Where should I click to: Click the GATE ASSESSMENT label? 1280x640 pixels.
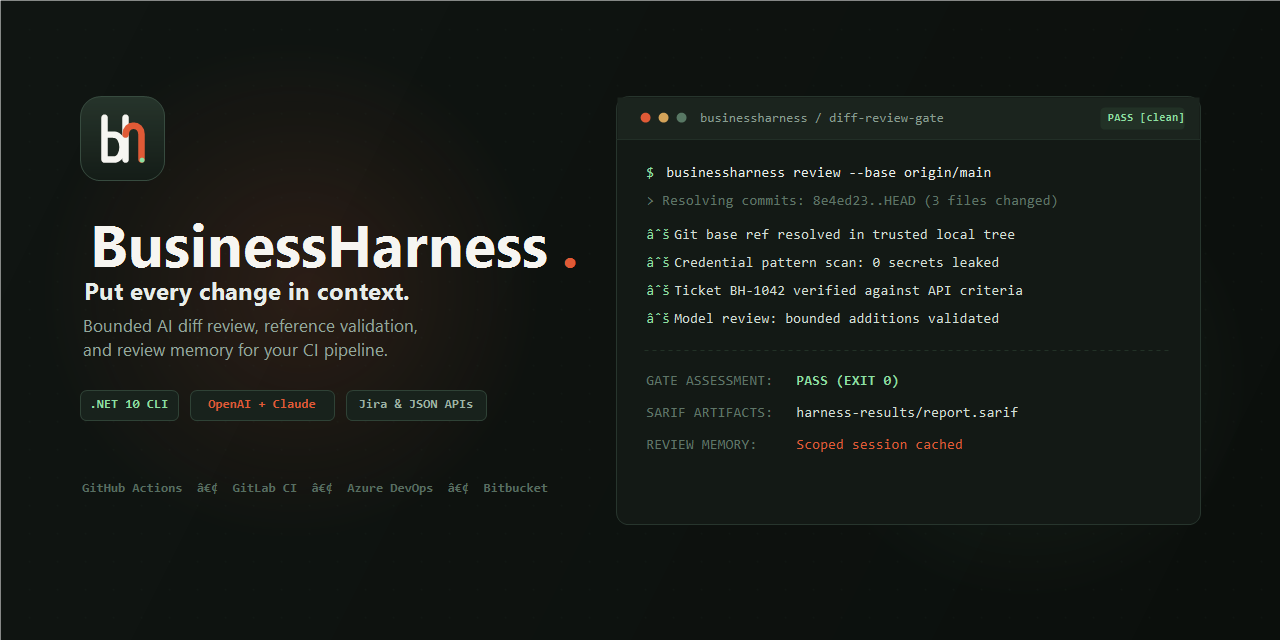pos(709,381)
